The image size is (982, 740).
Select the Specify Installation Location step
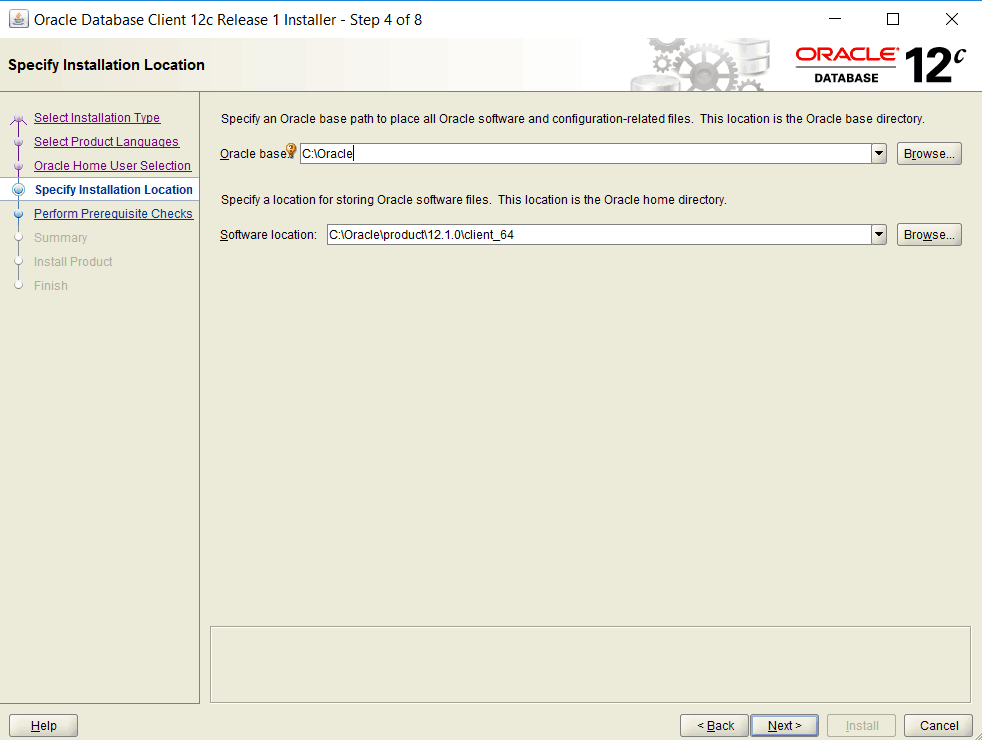113,190
